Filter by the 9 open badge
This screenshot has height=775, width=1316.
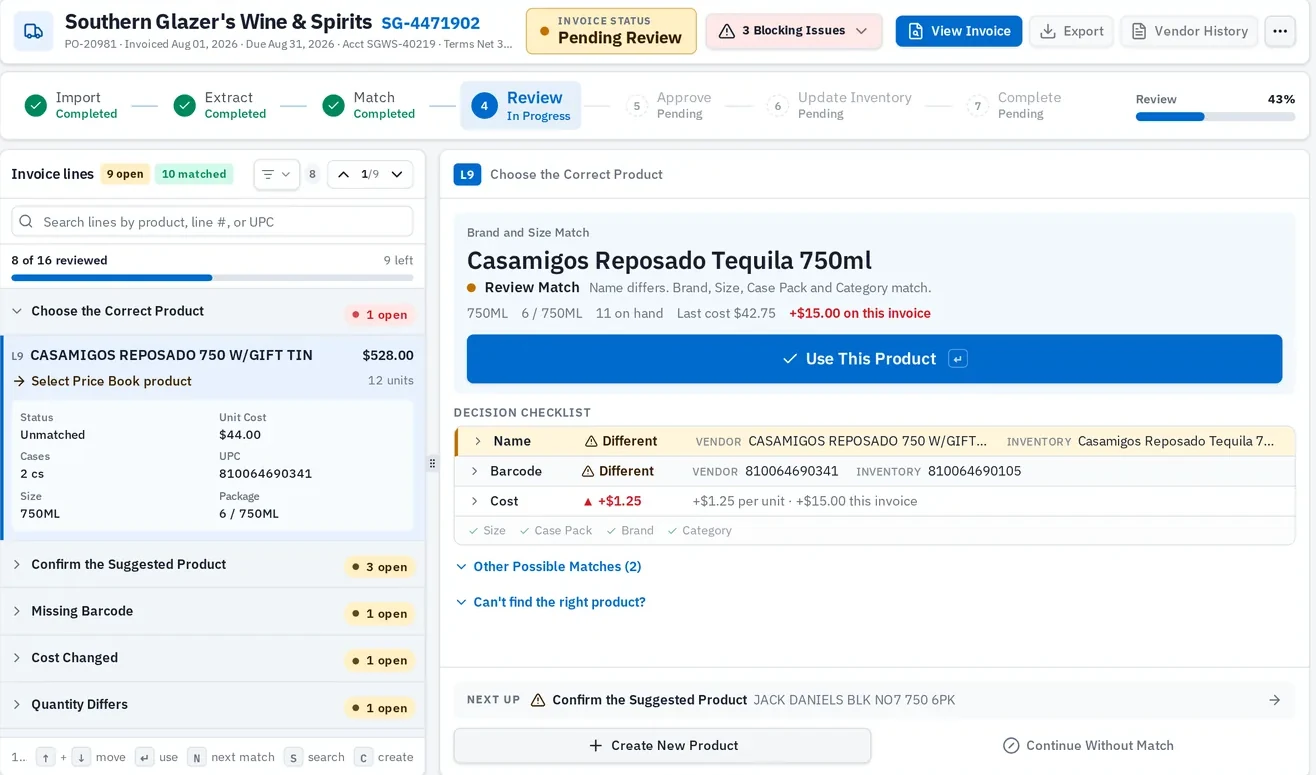click(x=125, y=174)
